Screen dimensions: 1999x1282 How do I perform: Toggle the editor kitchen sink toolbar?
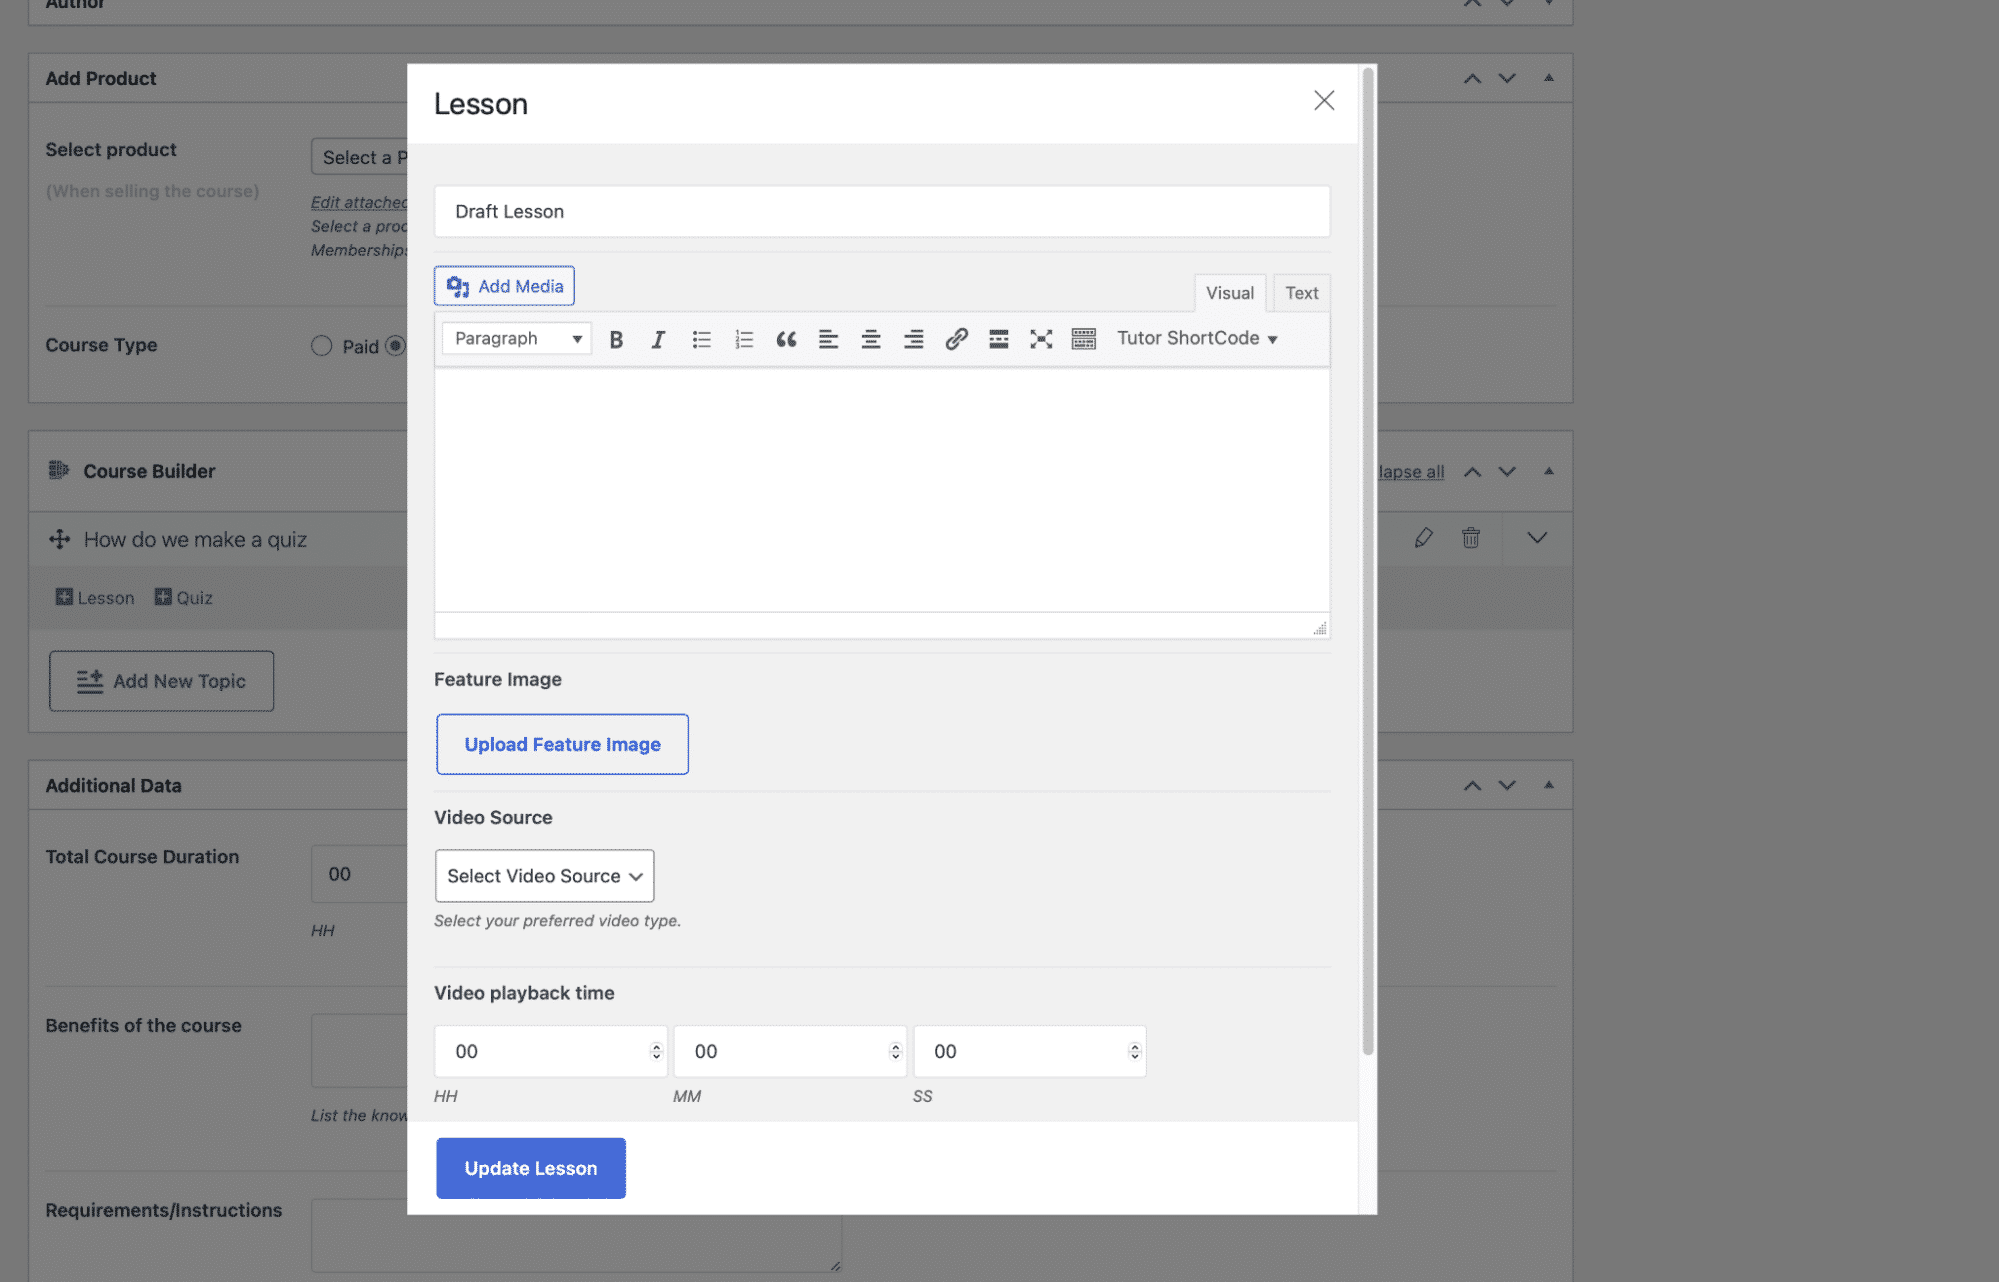click(x=1083, y=339)
